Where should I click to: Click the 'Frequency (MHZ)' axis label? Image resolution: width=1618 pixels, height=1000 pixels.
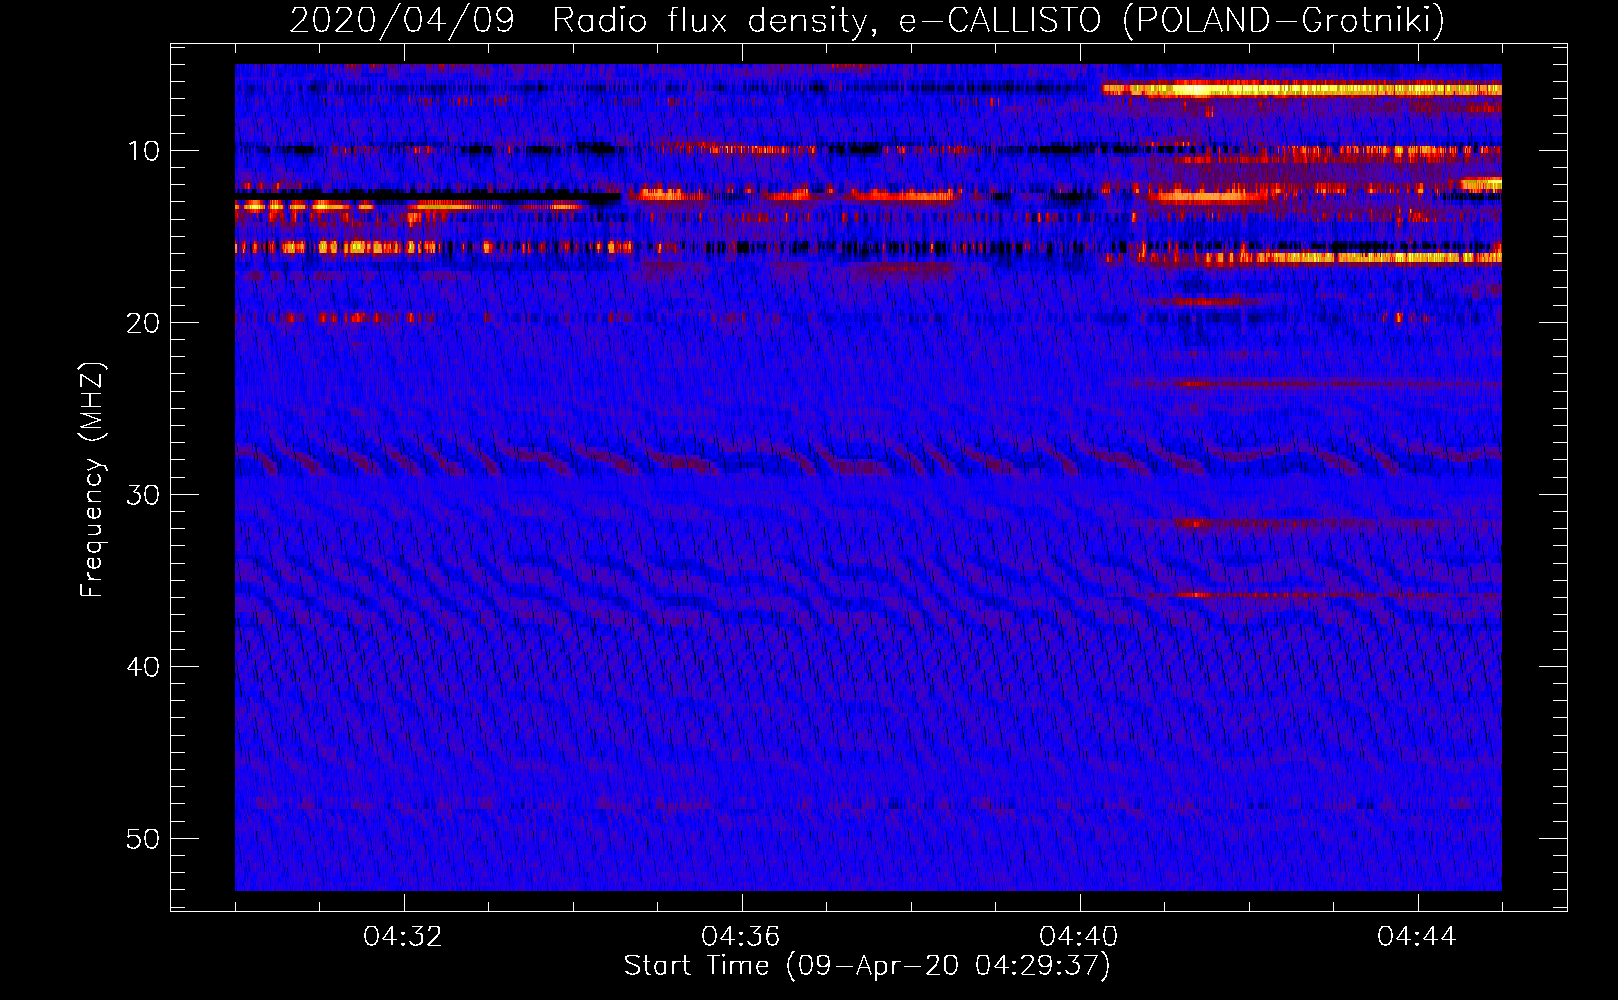tap(92, 480)
